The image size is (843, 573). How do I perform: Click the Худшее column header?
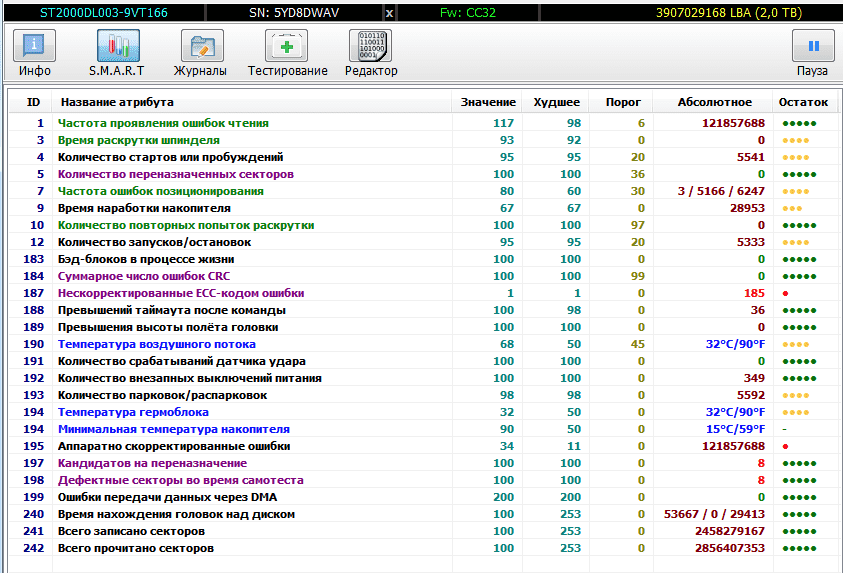tap(556, 102)
